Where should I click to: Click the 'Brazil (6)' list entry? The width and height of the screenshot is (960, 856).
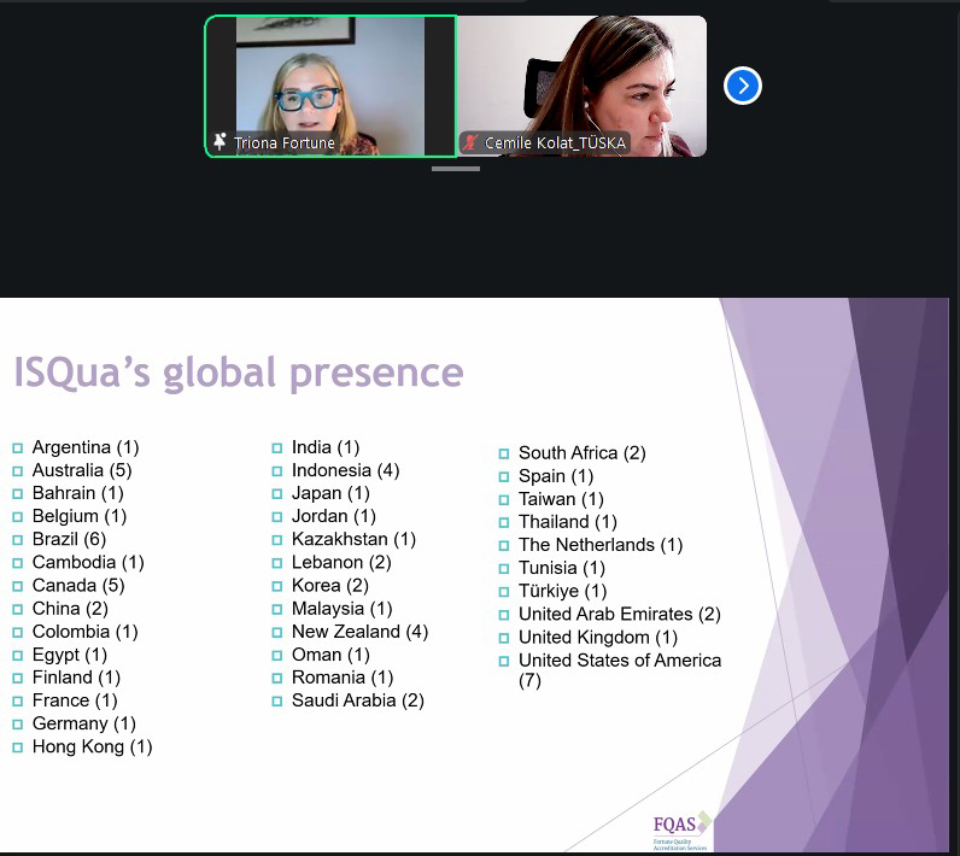click(x=69, y=539)
